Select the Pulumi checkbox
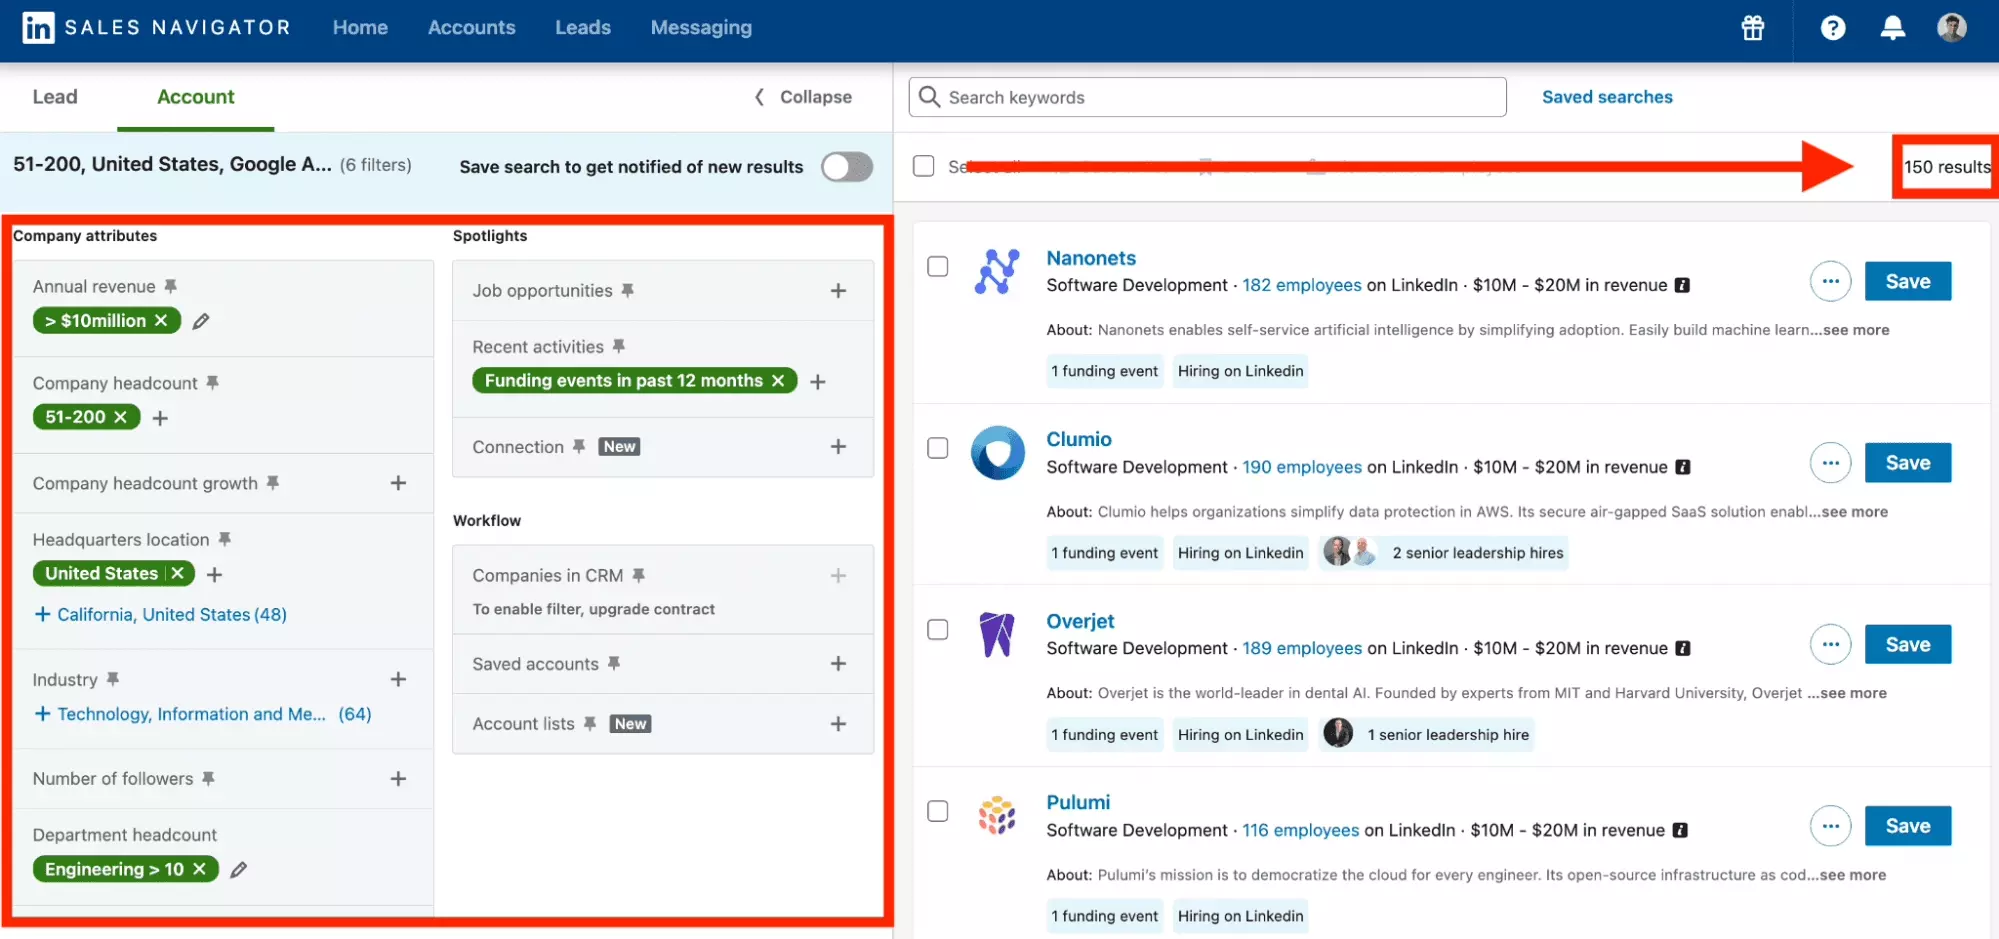Image resolution: width=1999 pixels, height=939 pixels. coord(937,811)
